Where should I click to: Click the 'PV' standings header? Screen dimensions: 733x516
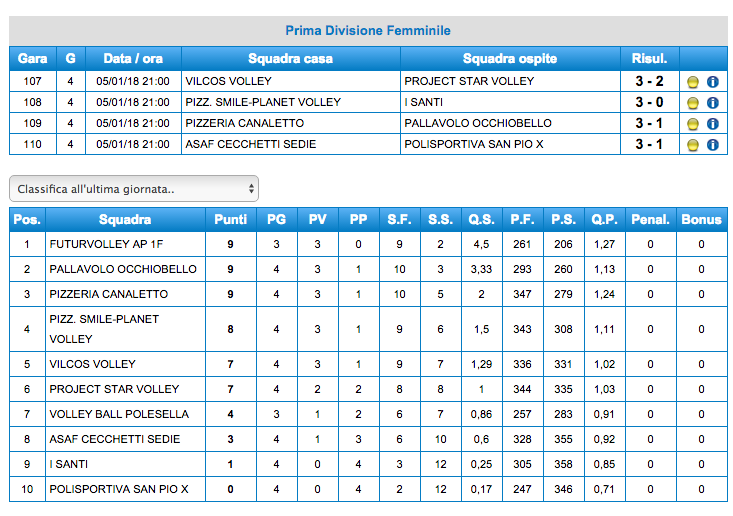pos(317,220)
